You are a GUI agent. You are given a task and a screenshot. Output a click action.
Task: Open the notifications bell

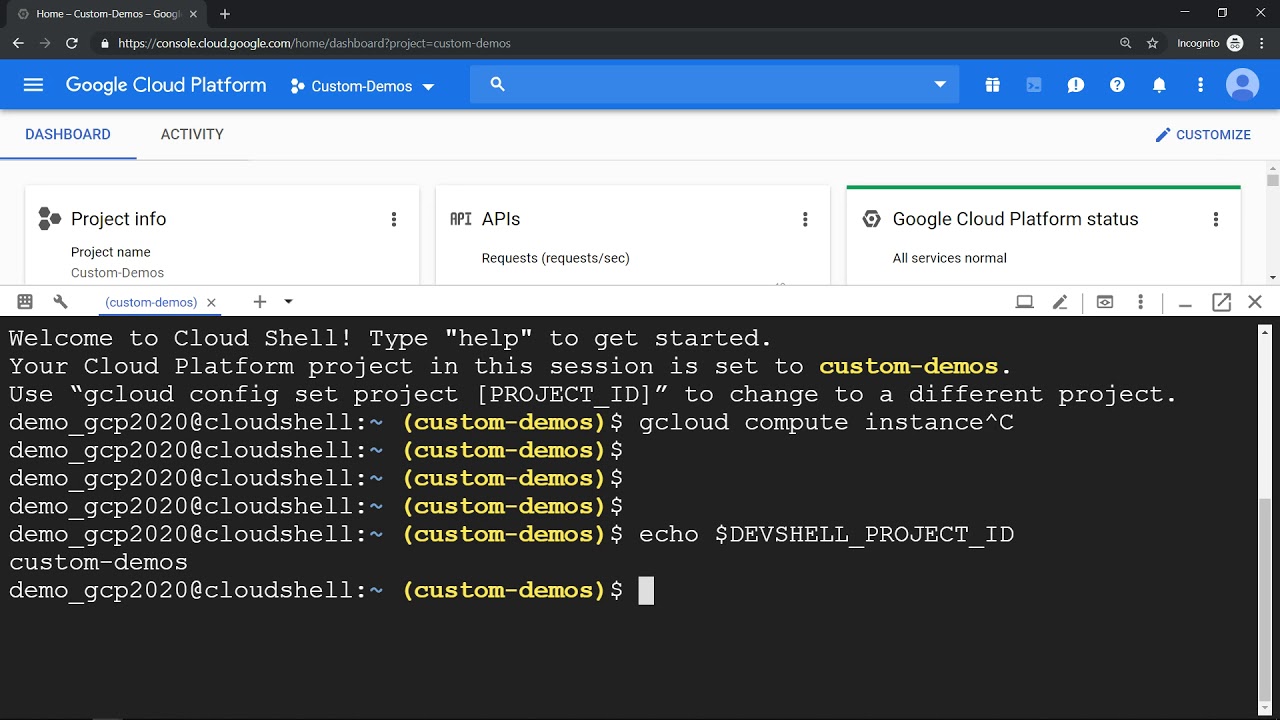click(1159, 85)
